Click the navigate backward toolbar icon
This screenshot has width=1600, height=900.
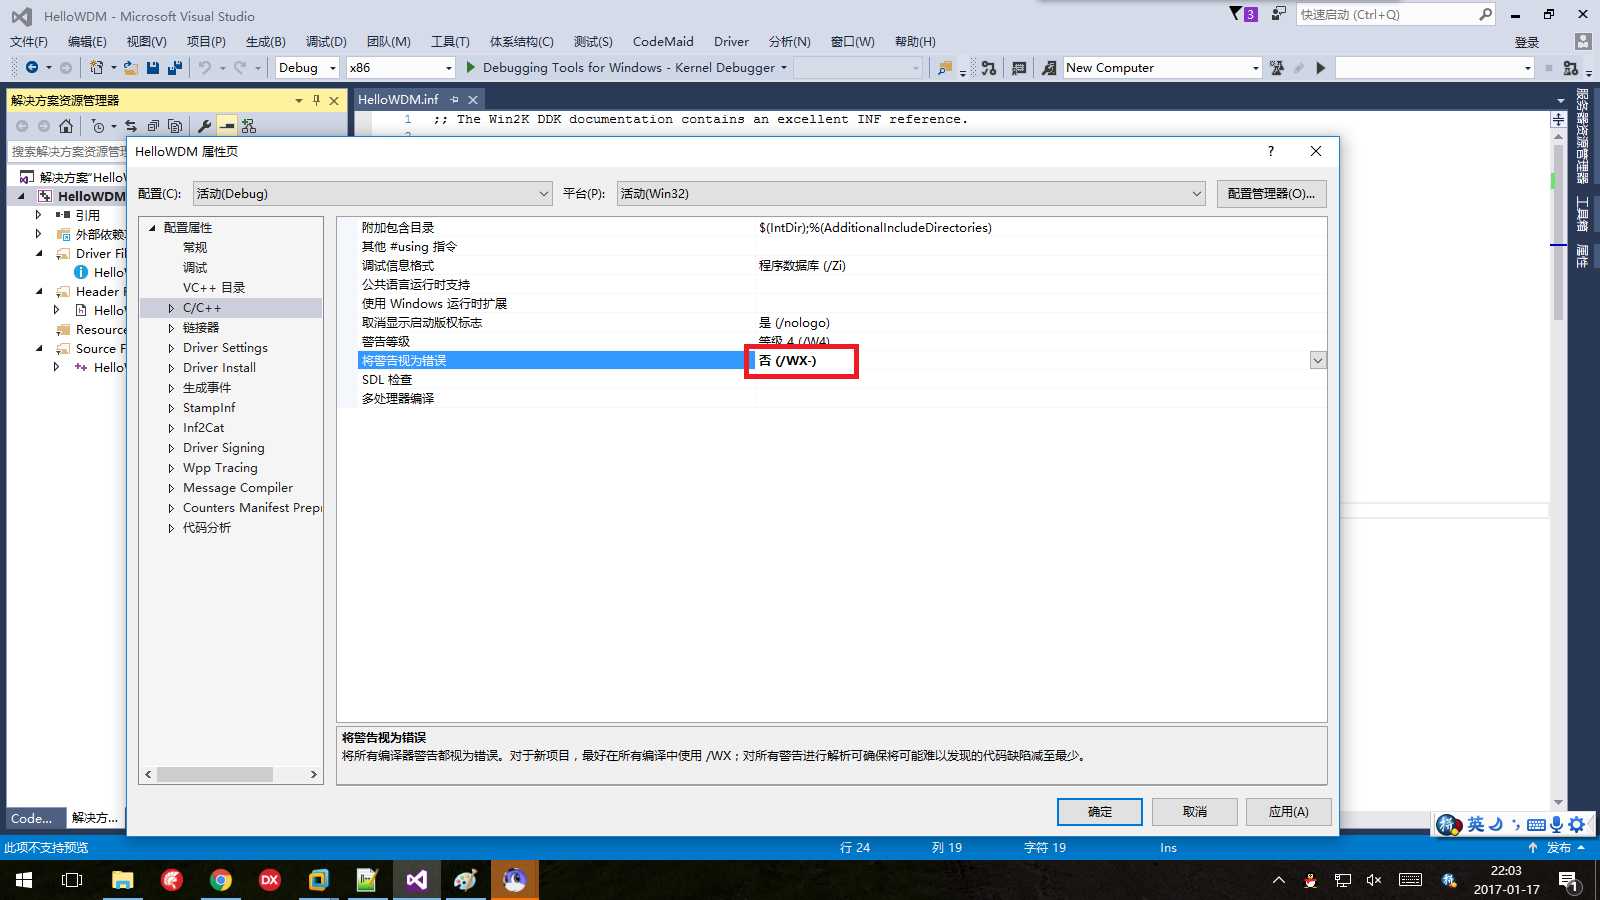[x=32, y=67]
